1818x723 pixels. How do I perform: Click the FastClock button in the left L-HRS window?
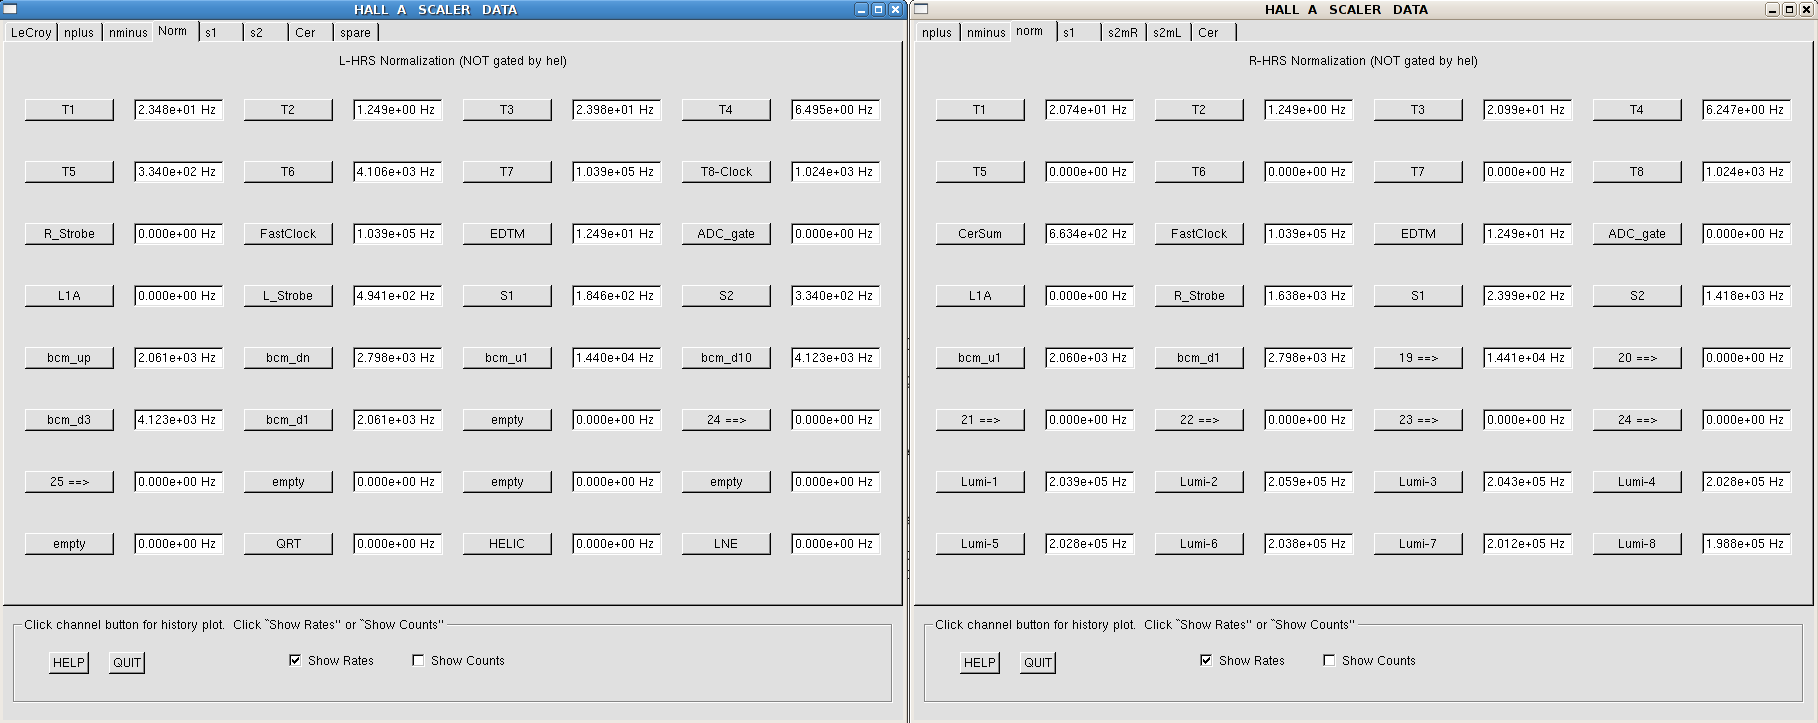[288, 234]
